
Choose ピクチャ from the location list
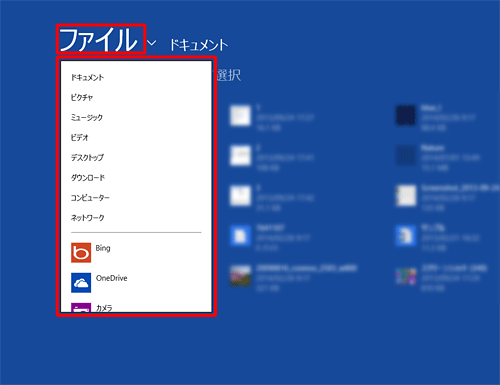(82, 97)
